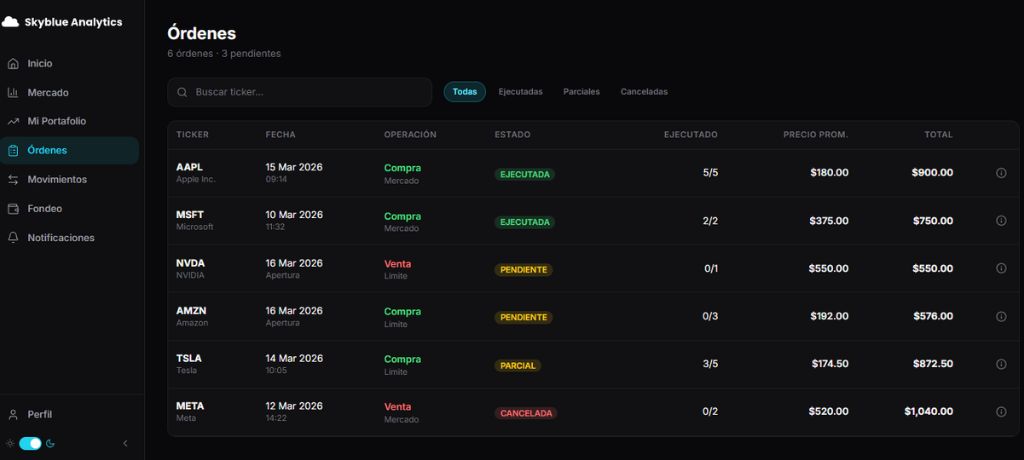Viewport: 1024px width, 460px height.
Task: Click the 3/5 executed value
Action: pyautogui.click(x=711, y=364)
